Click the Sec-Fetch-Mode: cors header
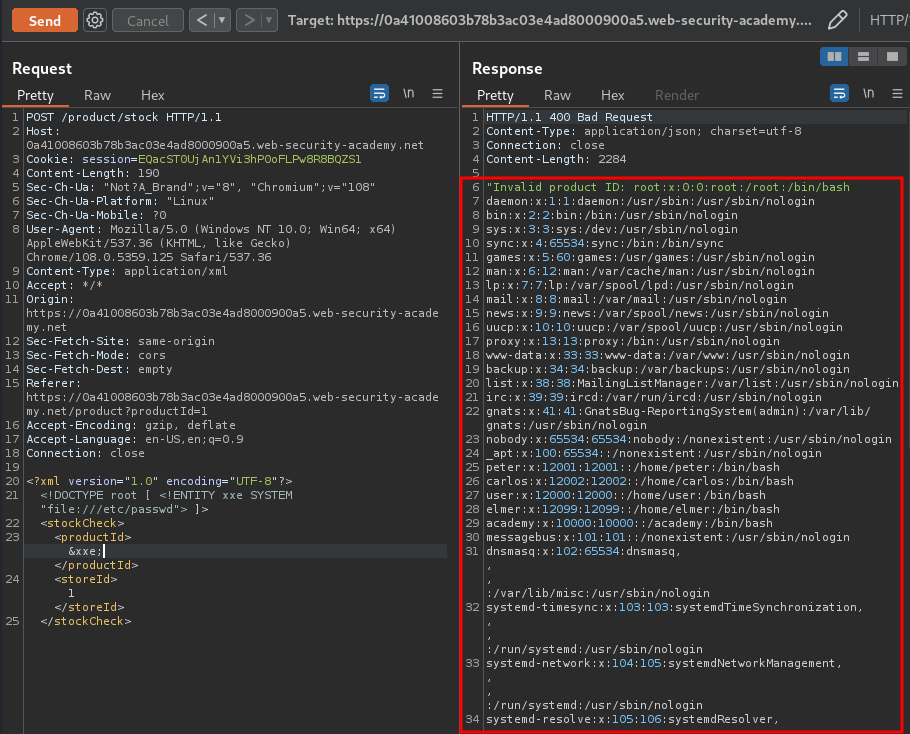 [x=96, y=355]
